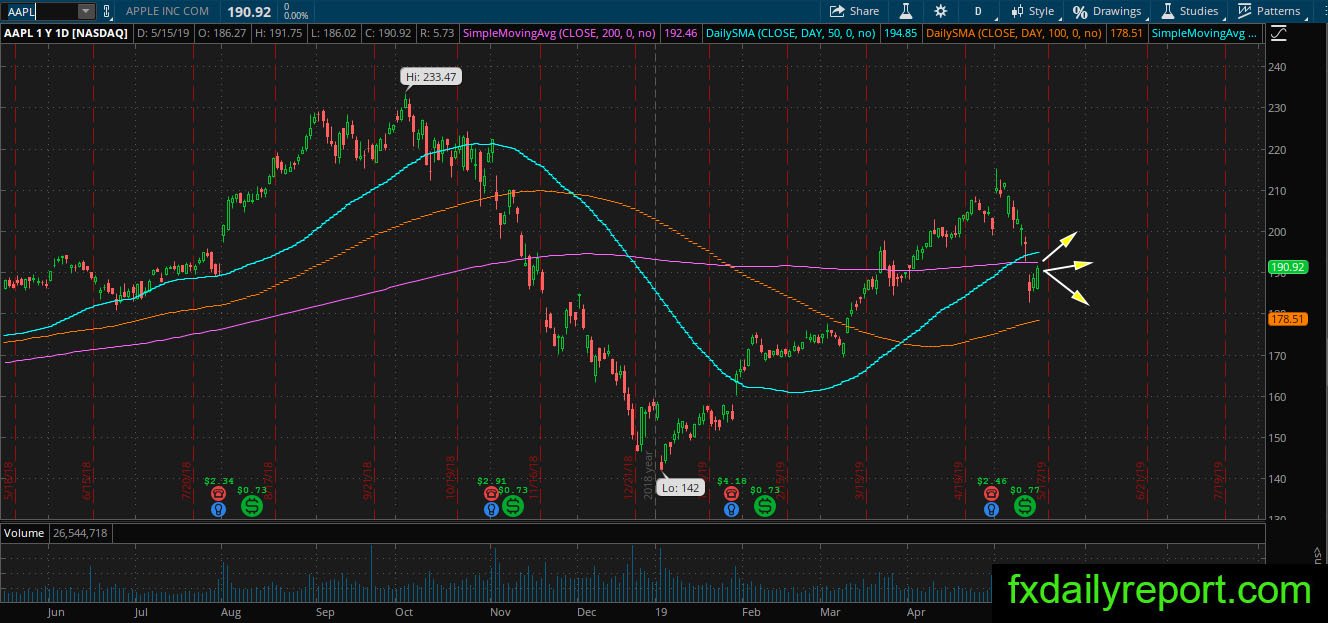Screen dimensions: 1328x623
Task: Open the symbol selector dropdown arrow
Action: tap(86, 11)
